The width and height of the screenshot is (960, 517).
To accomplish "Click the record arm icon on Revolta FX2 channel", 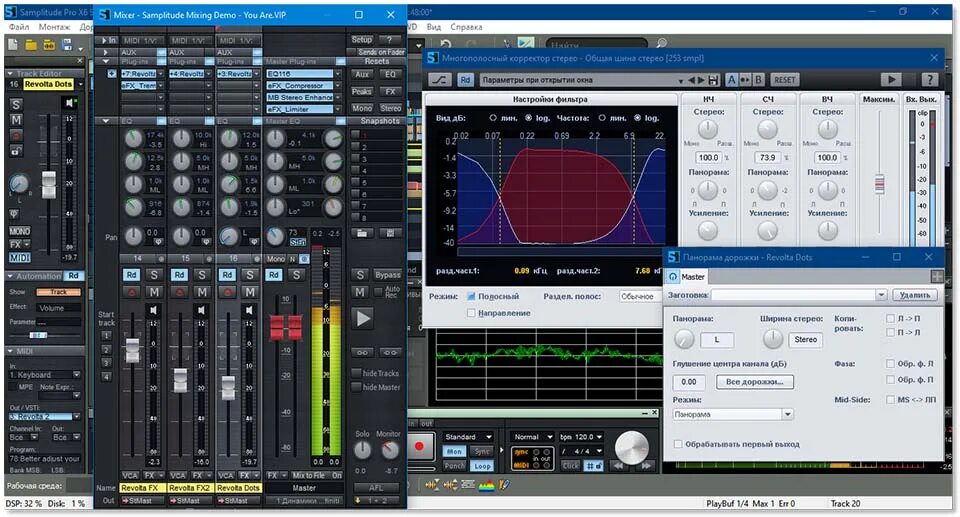I will tap(179, 292).
